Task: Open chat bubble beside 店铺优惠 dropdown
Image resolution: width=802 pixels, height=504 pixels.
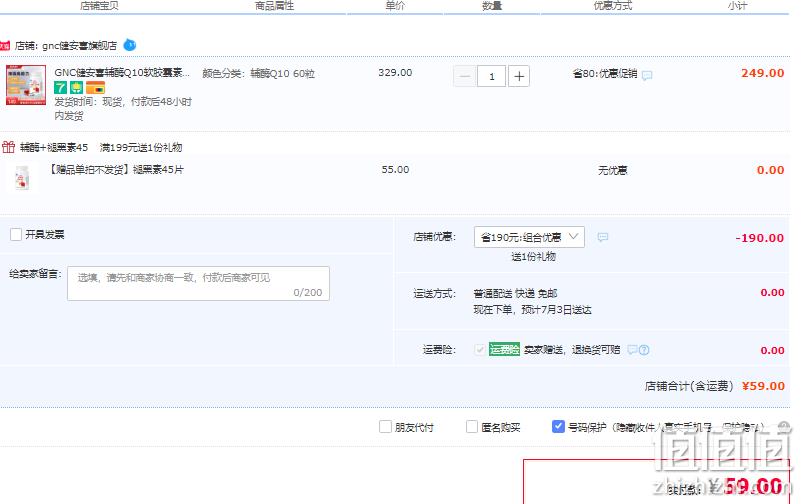Action: (x=603, y=237)
